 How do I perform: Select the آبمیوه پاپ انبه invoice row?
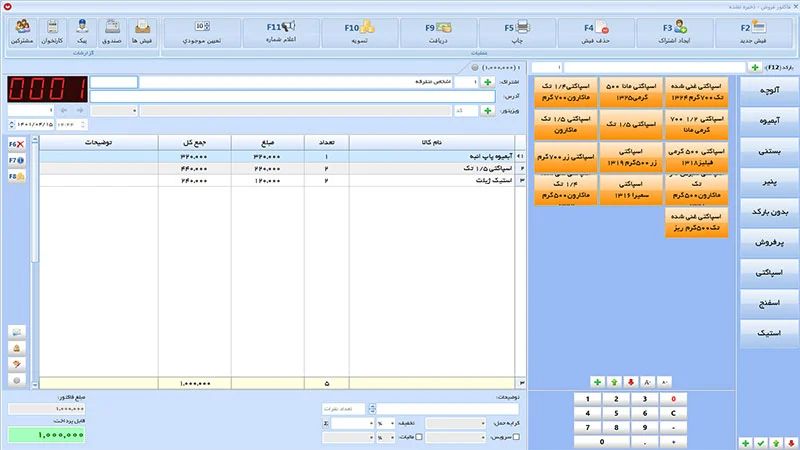(x=282, y=157)
